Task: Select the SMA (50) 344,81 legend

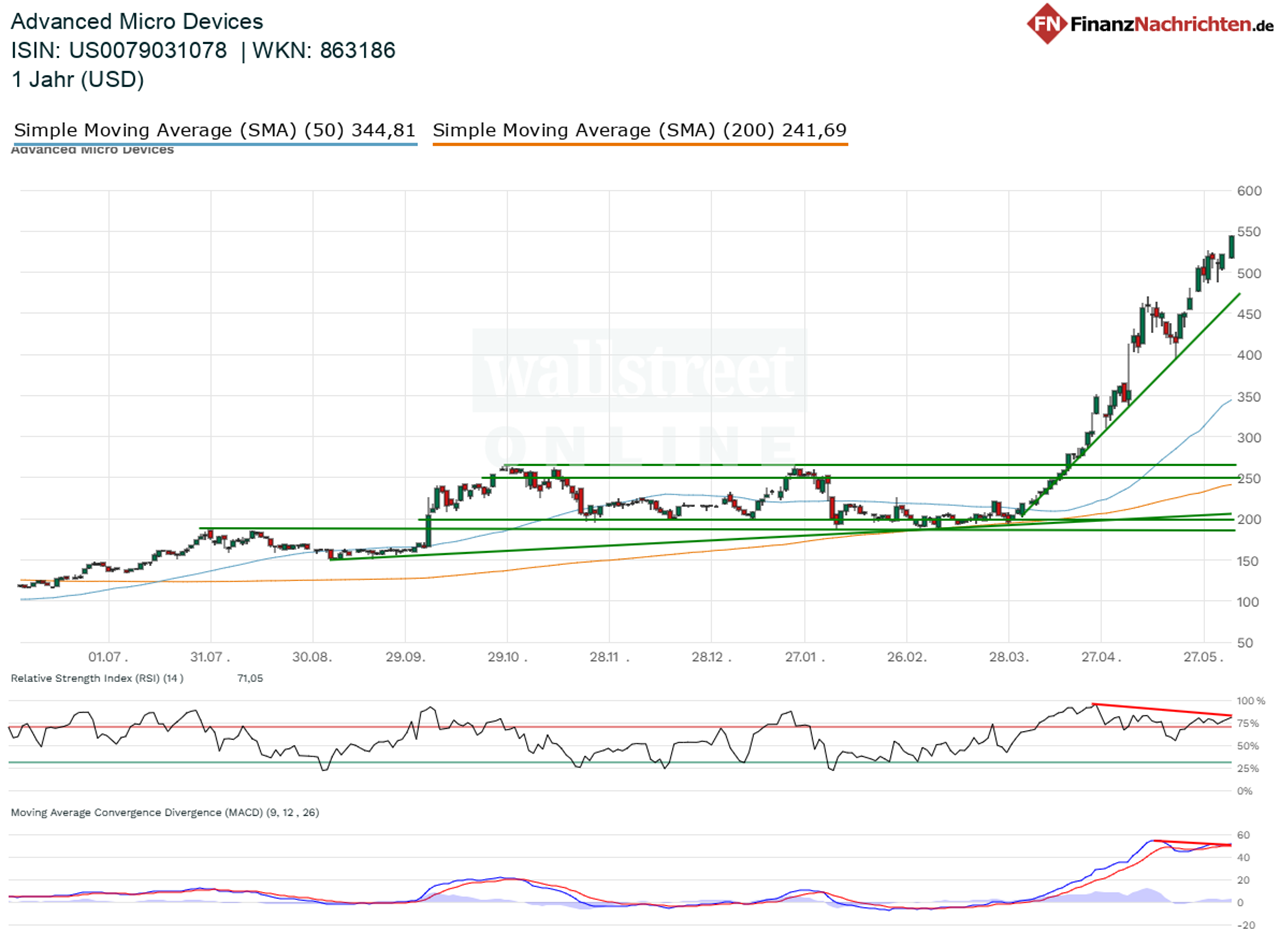Action: pyautogui.click(x=214, y=130)
